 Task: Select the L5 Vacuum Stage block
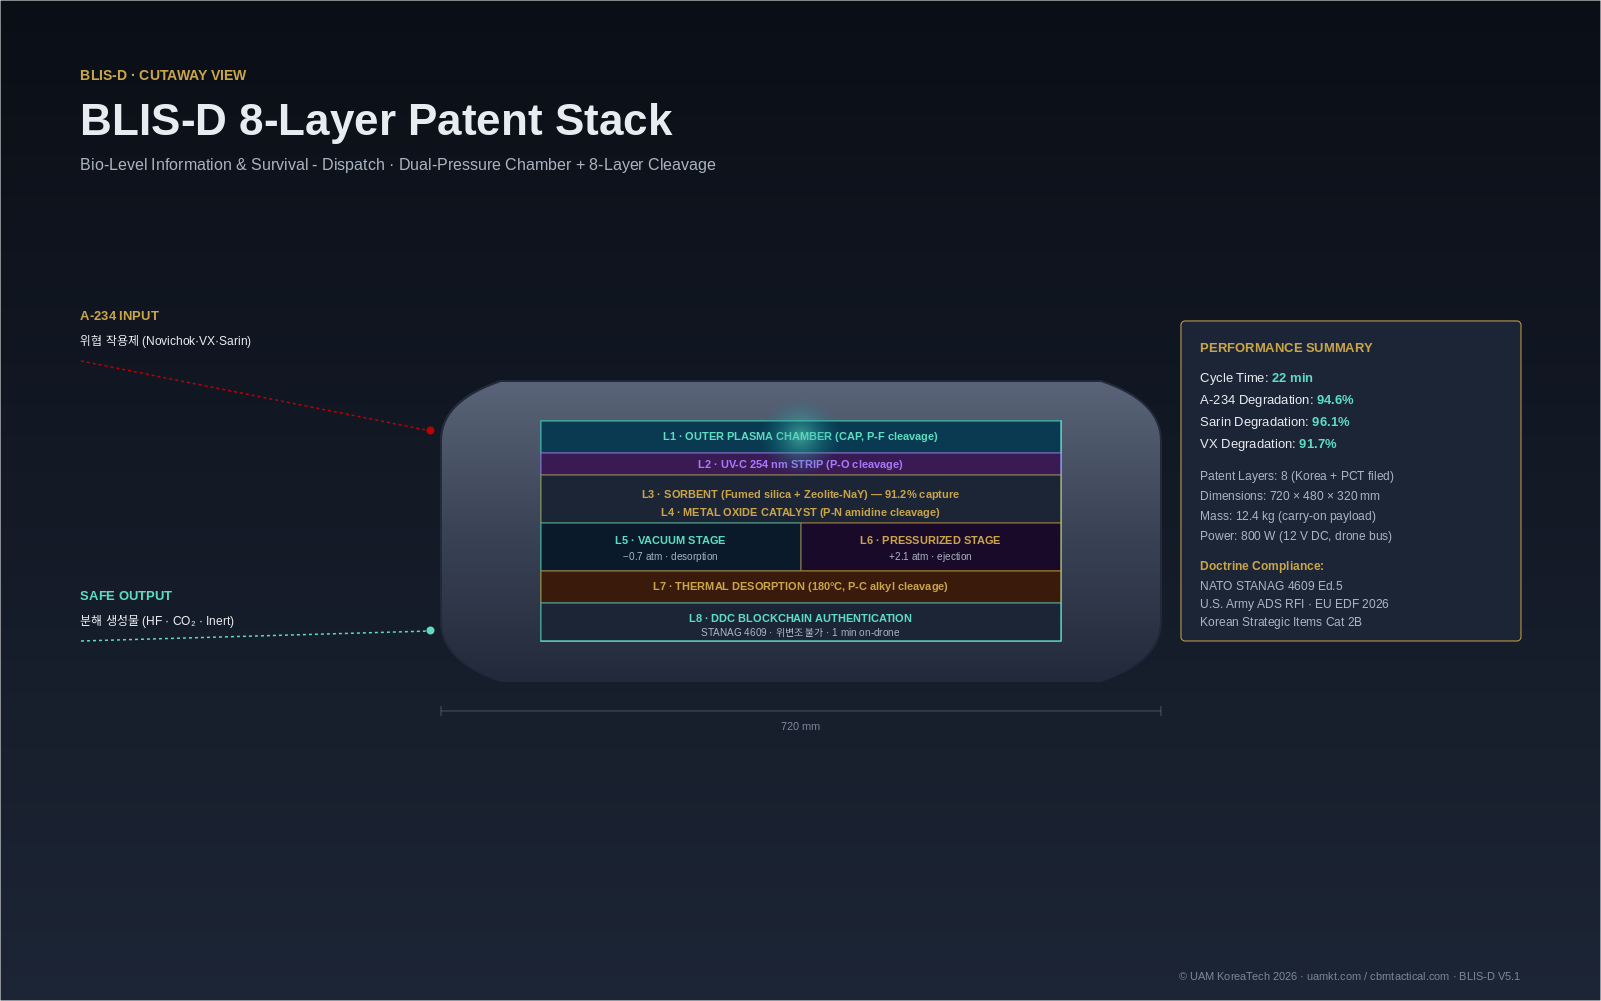[x=670, y=547]
